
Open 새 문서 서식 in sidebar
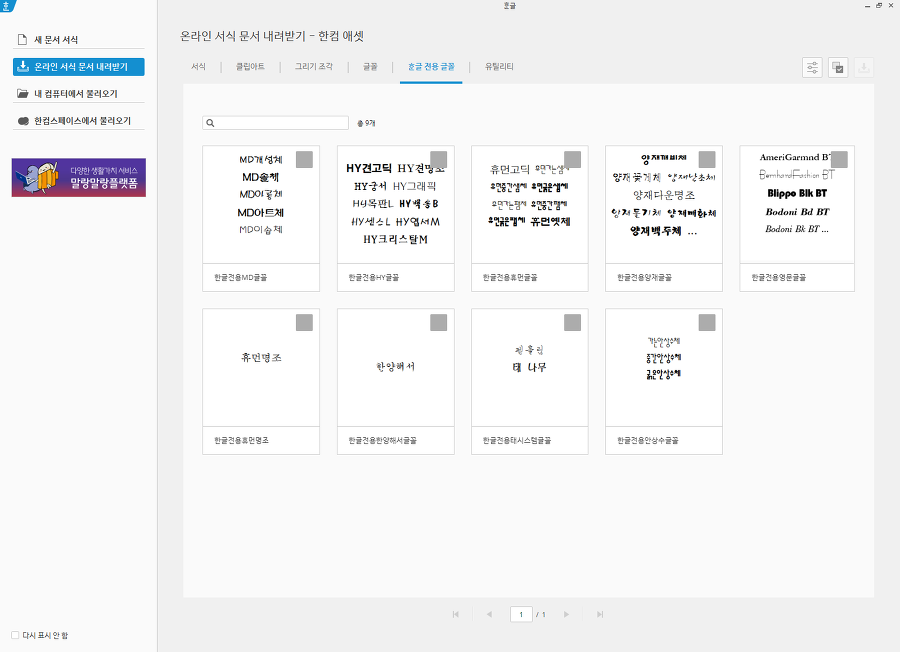pos(79,40)
